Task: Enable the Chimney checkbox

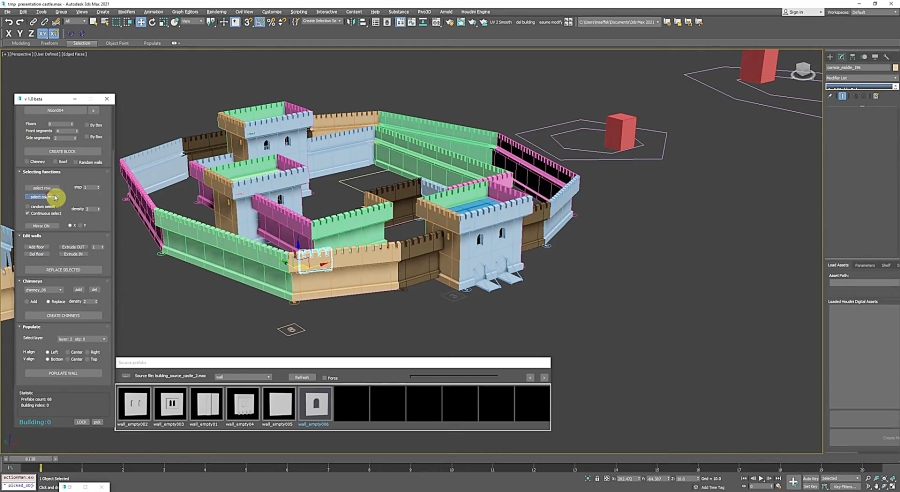Action: click(x=26, y=162)
